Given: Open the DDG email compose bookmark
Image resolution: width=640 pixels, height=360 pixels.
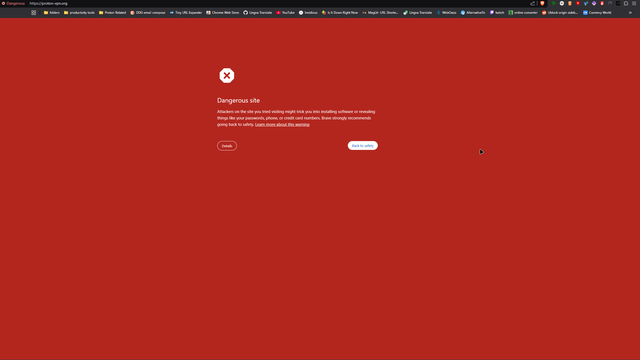Looking at the screenshot, I should coord(148,13).
